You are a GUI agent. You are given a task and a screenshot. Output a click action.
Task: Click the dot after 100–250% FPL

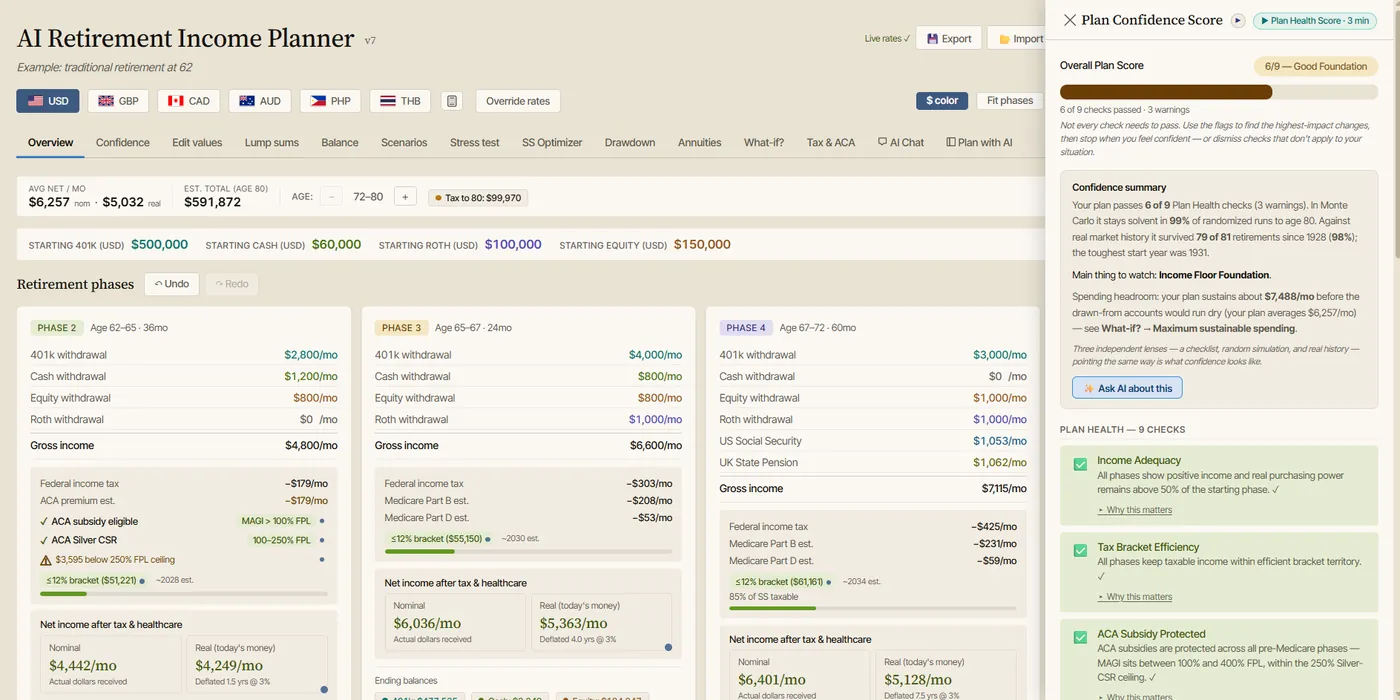point(321,540)
